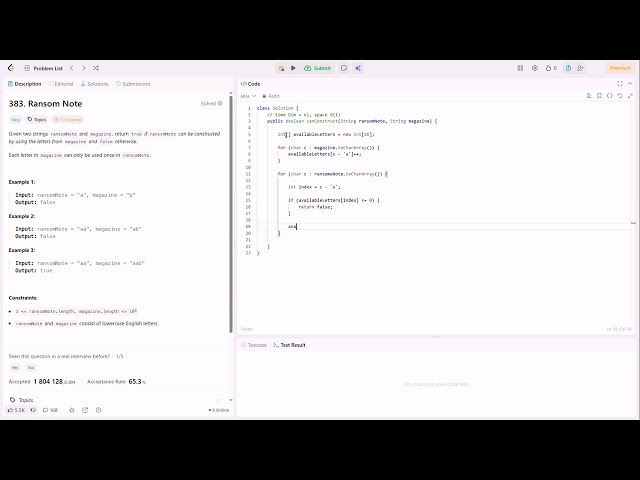
Task: Click the debugger icon beside Run
Action: (x=281, y=68)
